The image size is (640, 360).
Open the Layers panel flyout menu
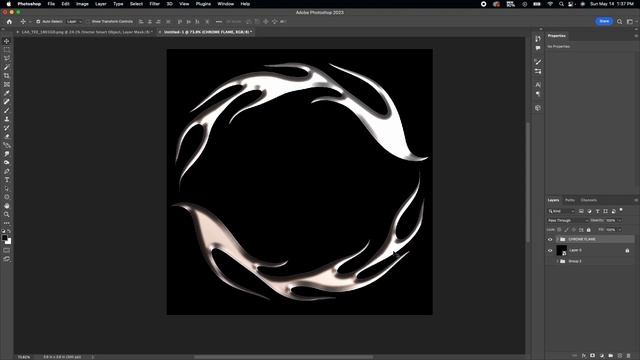[x=636, y=200]
